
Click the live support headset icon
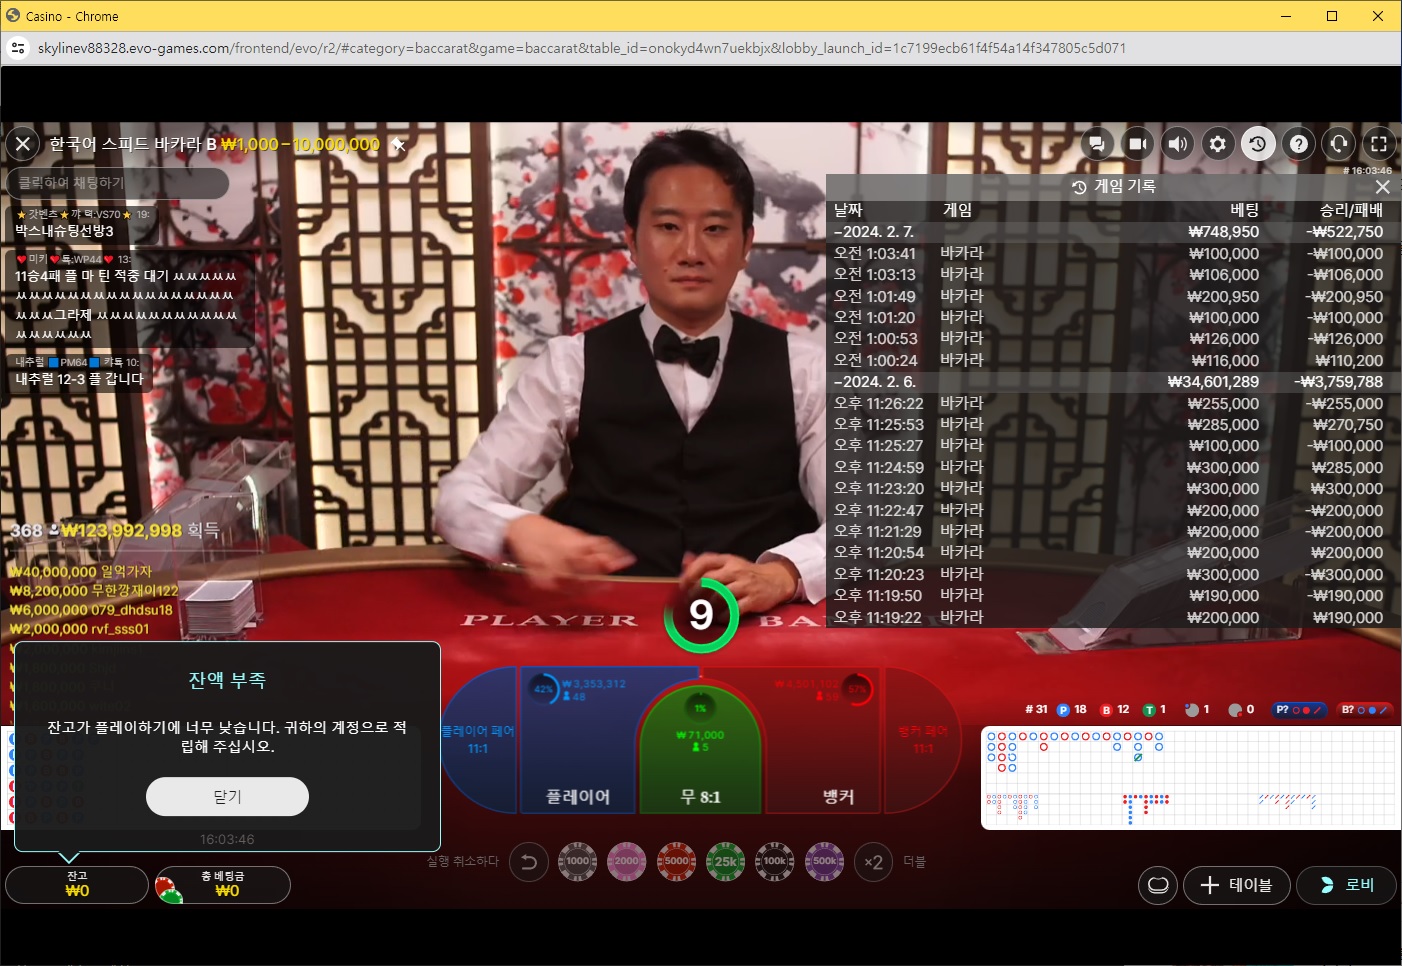[x=1339, y=144]
